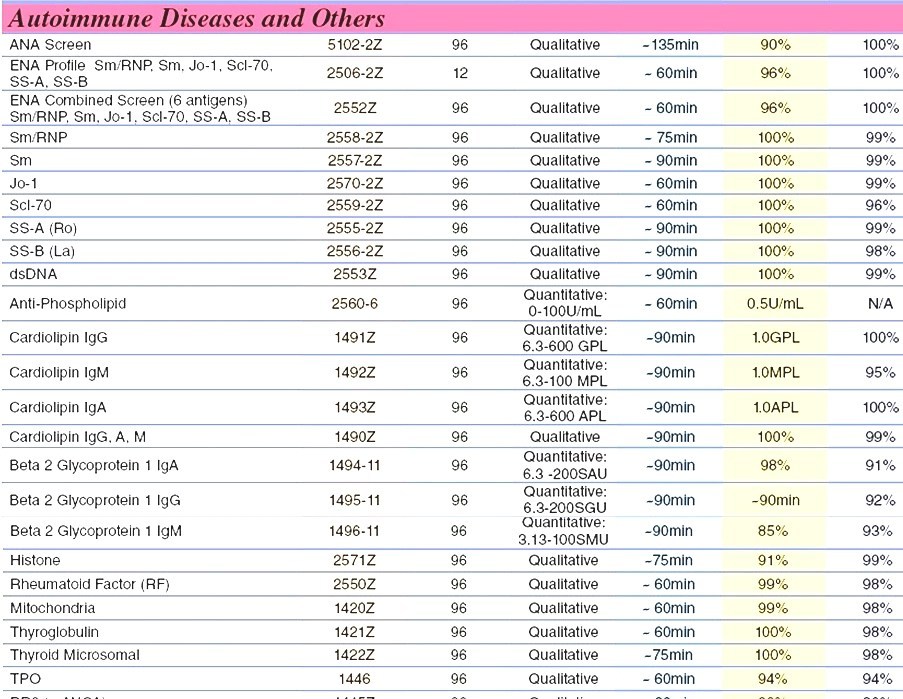Select the 'Cardiolipin IgA' test name
Screen dimensions: 903x699
click(58, 408)
